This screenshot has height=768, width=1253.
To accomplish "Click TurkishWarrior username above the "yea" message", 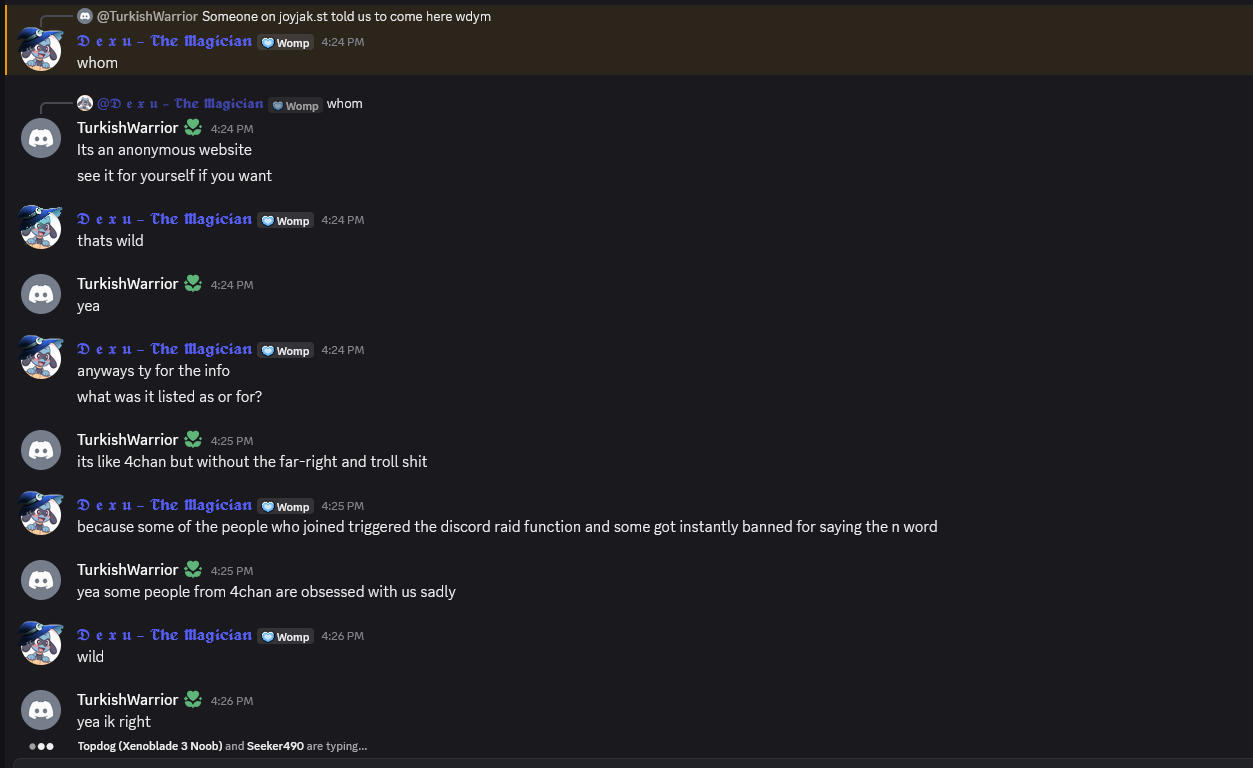I will tap(128, 284).
